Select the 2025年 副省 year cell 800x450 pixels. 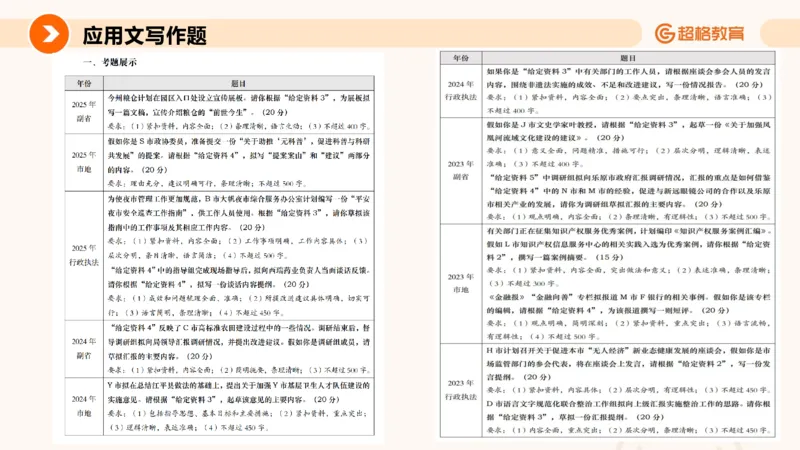click(84, 112)
